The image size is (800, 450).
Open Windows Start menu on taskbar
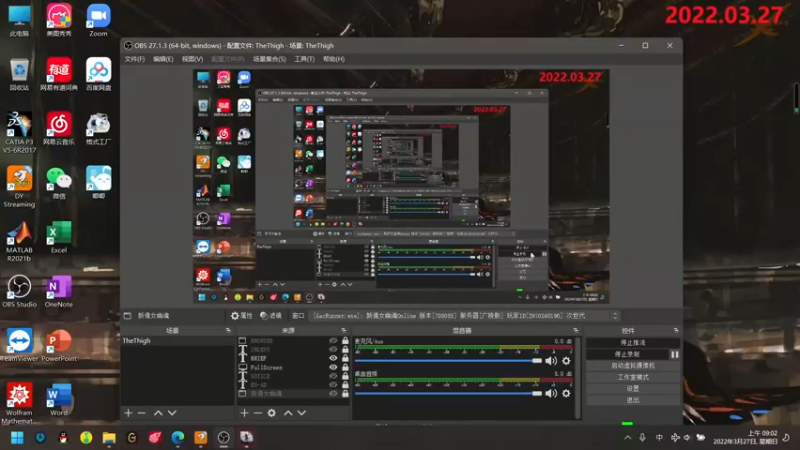click(x=17, y=438)
